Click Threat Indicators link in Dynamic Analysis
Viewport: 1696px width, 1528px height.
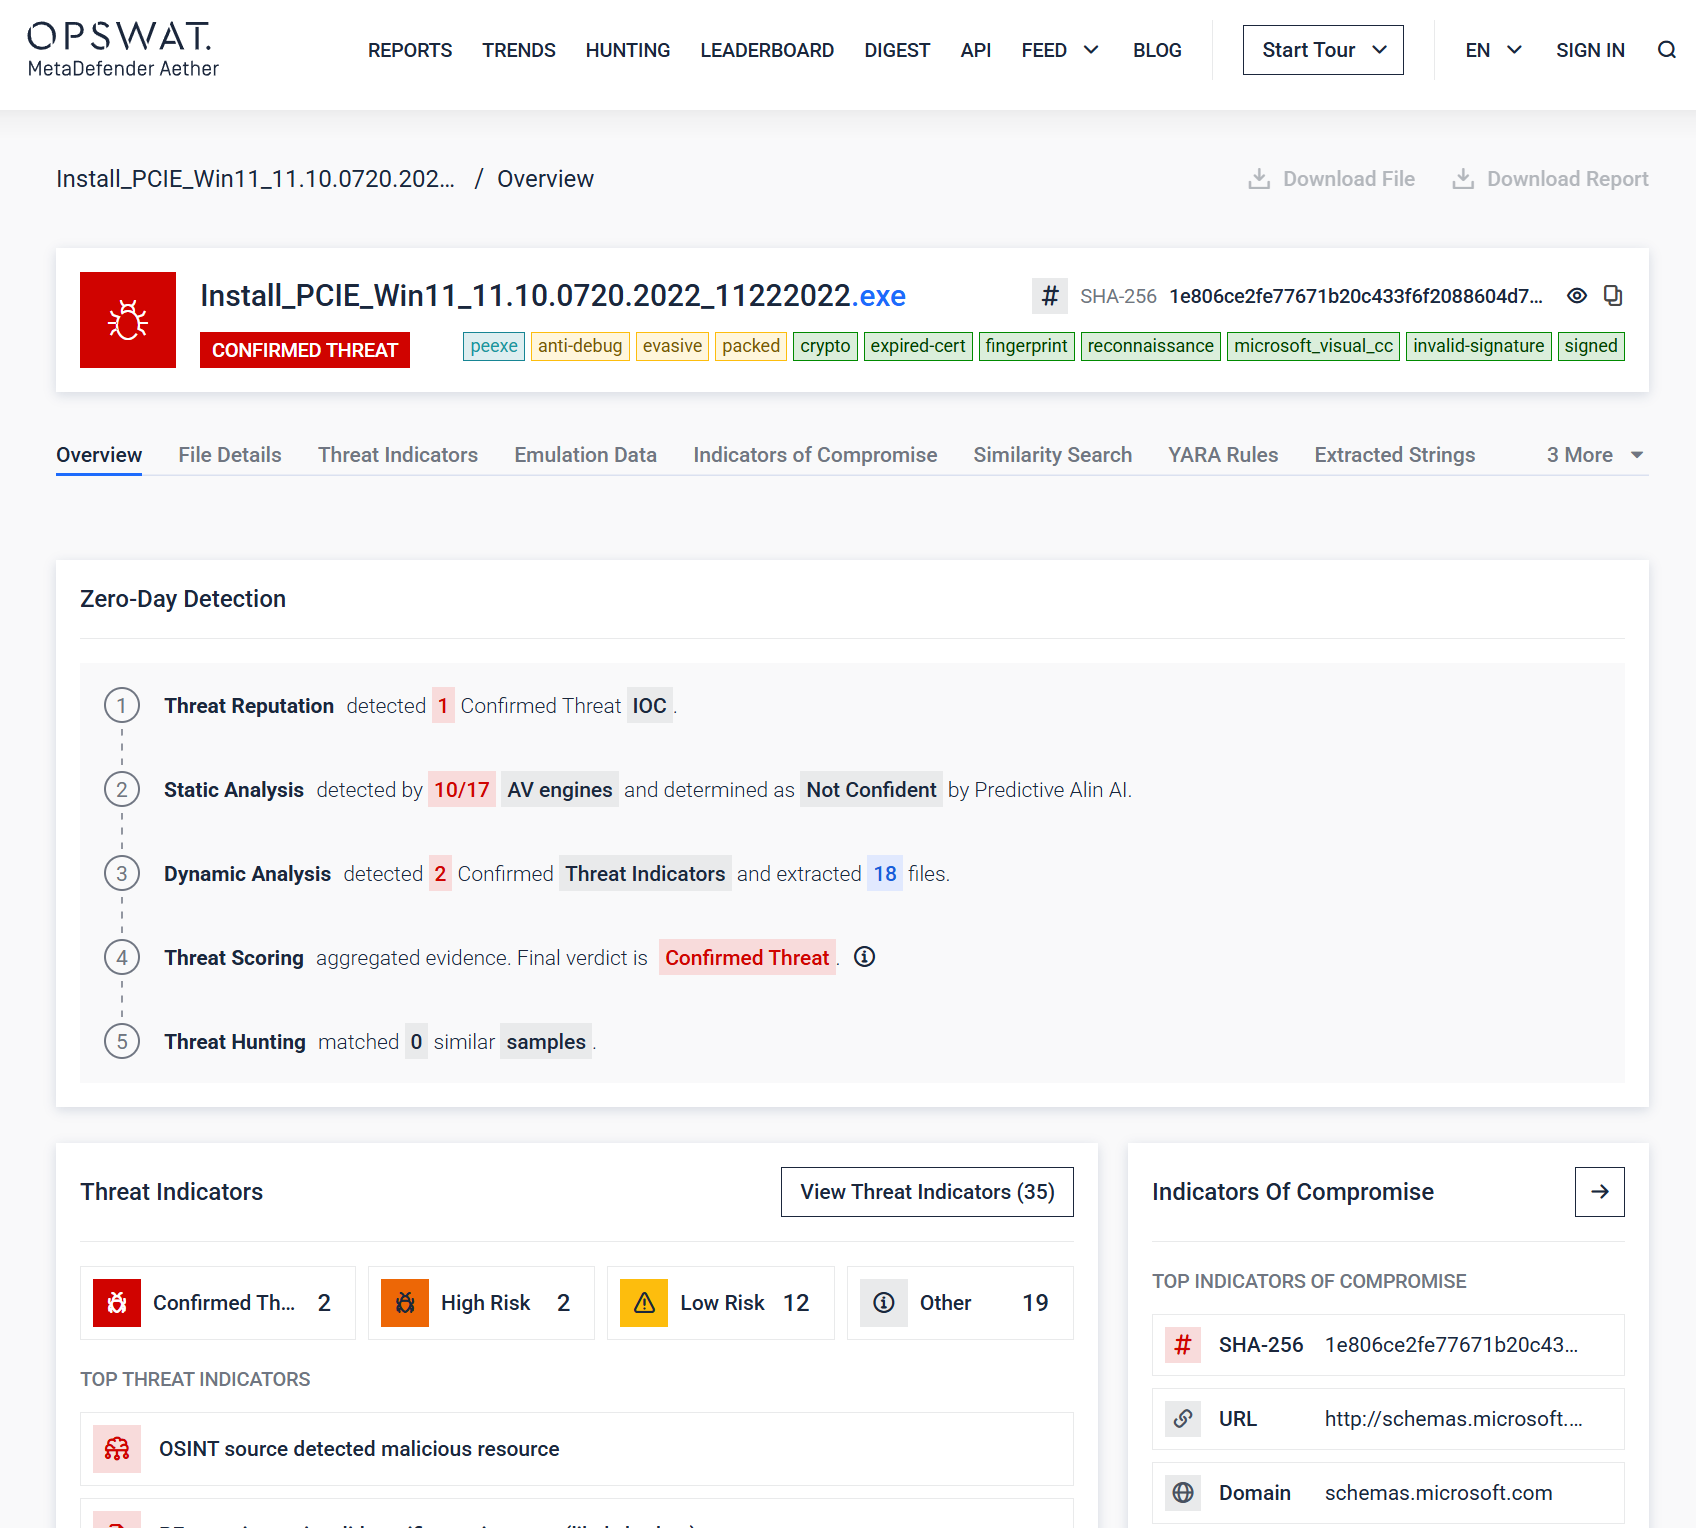tap(645, 874)
